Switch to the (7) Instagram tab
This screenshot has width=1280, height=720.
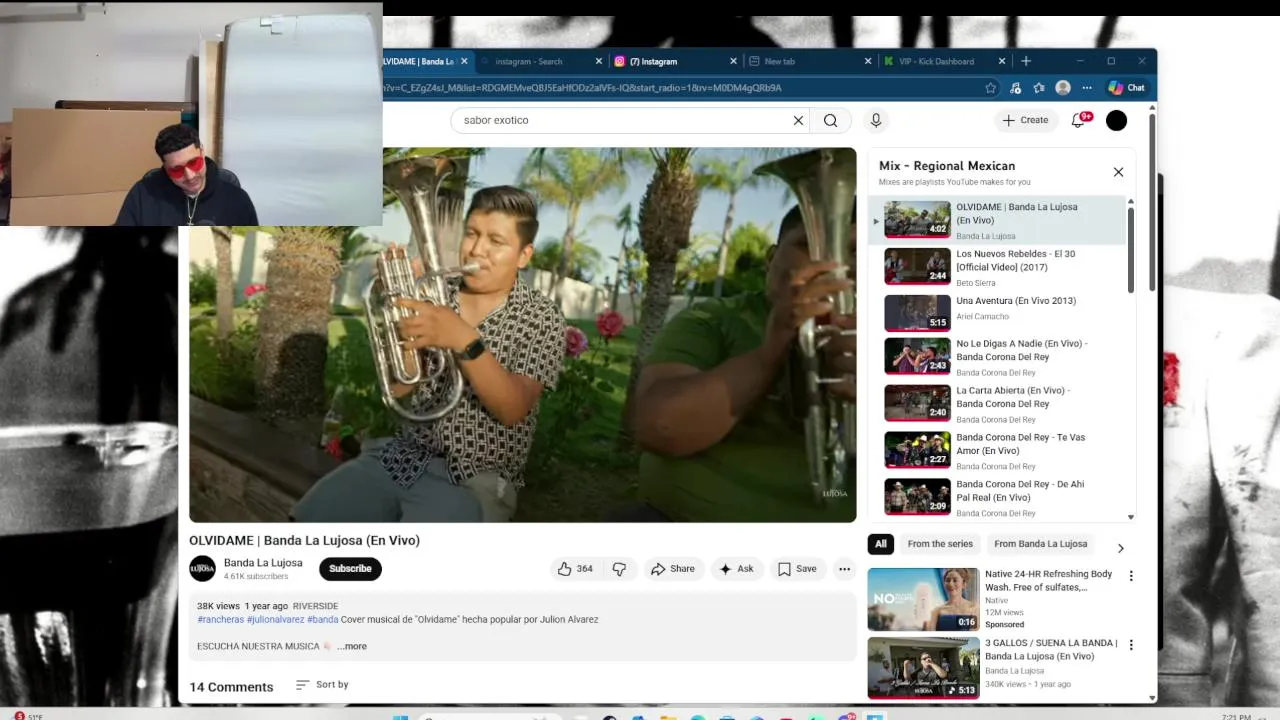point(674,61)
